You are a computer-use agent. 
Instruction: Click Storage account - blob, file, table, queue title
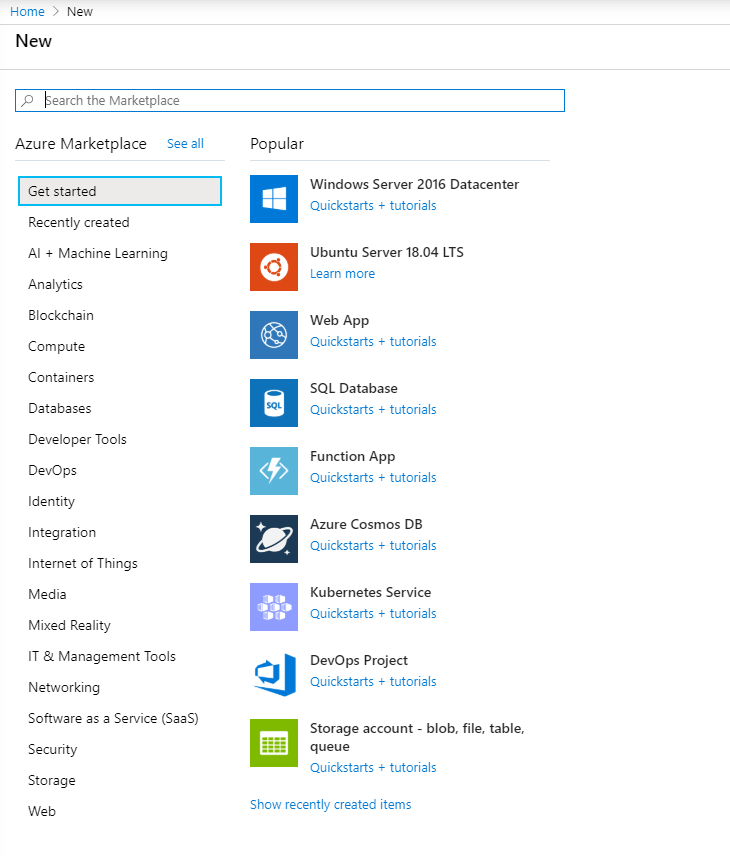417,738
